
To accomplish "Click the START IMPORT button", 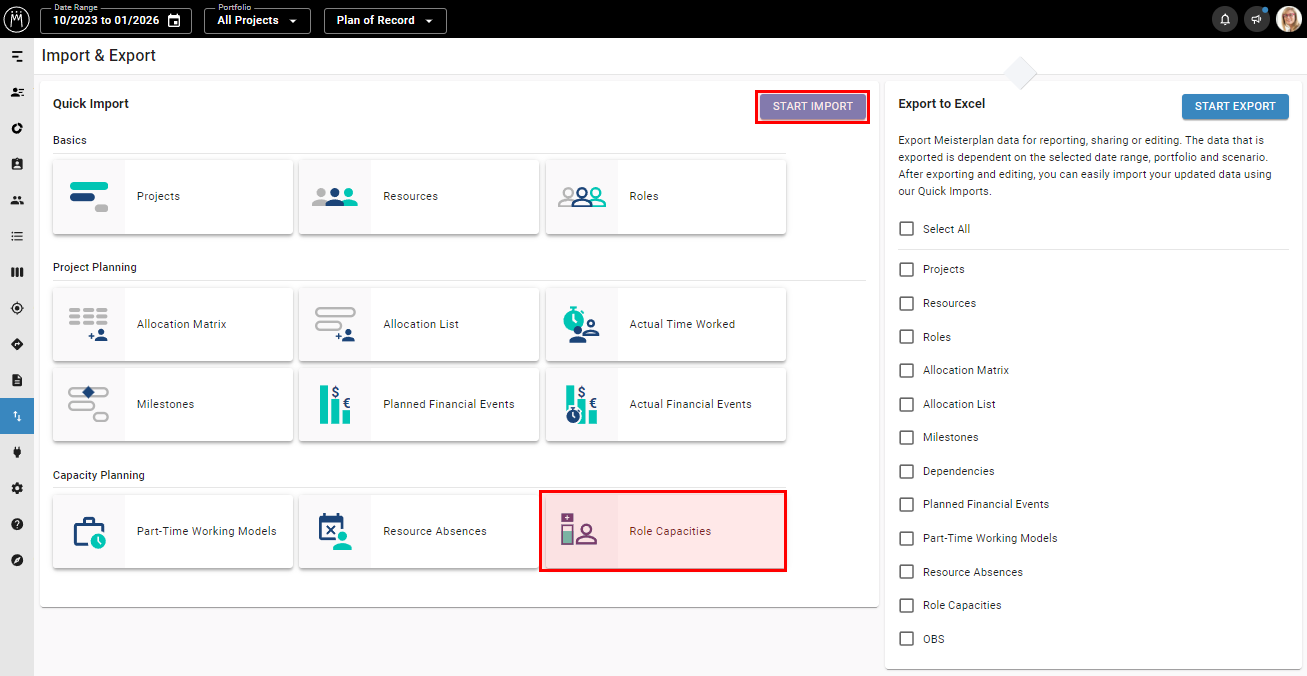I will [813, 107].
